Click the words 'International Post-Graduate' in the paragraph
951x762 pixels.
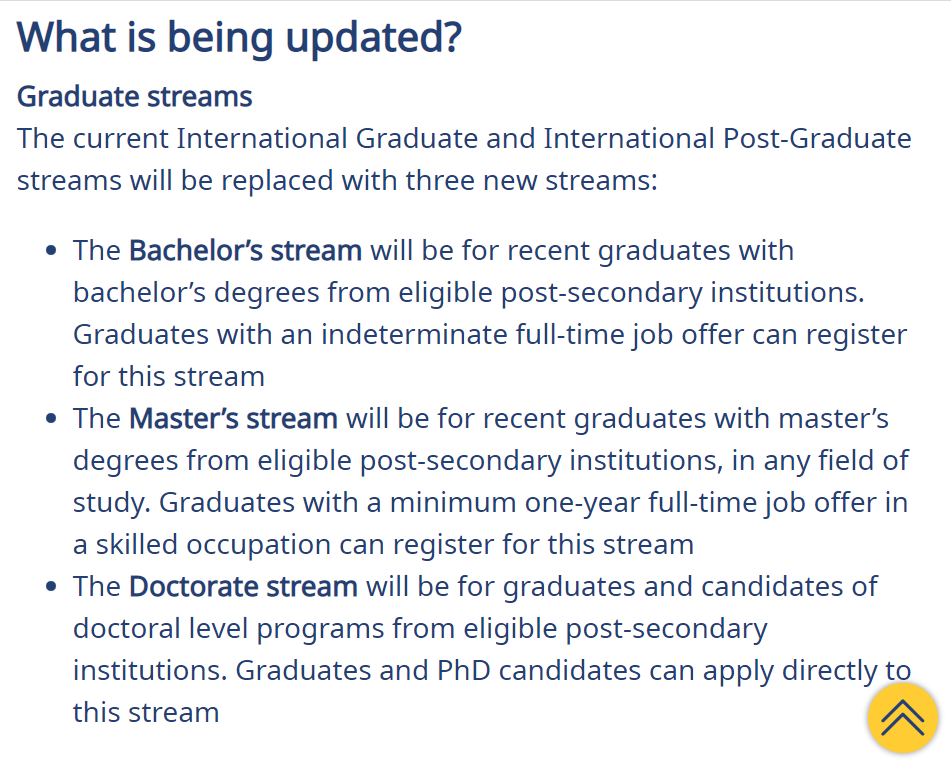(727, 138)
